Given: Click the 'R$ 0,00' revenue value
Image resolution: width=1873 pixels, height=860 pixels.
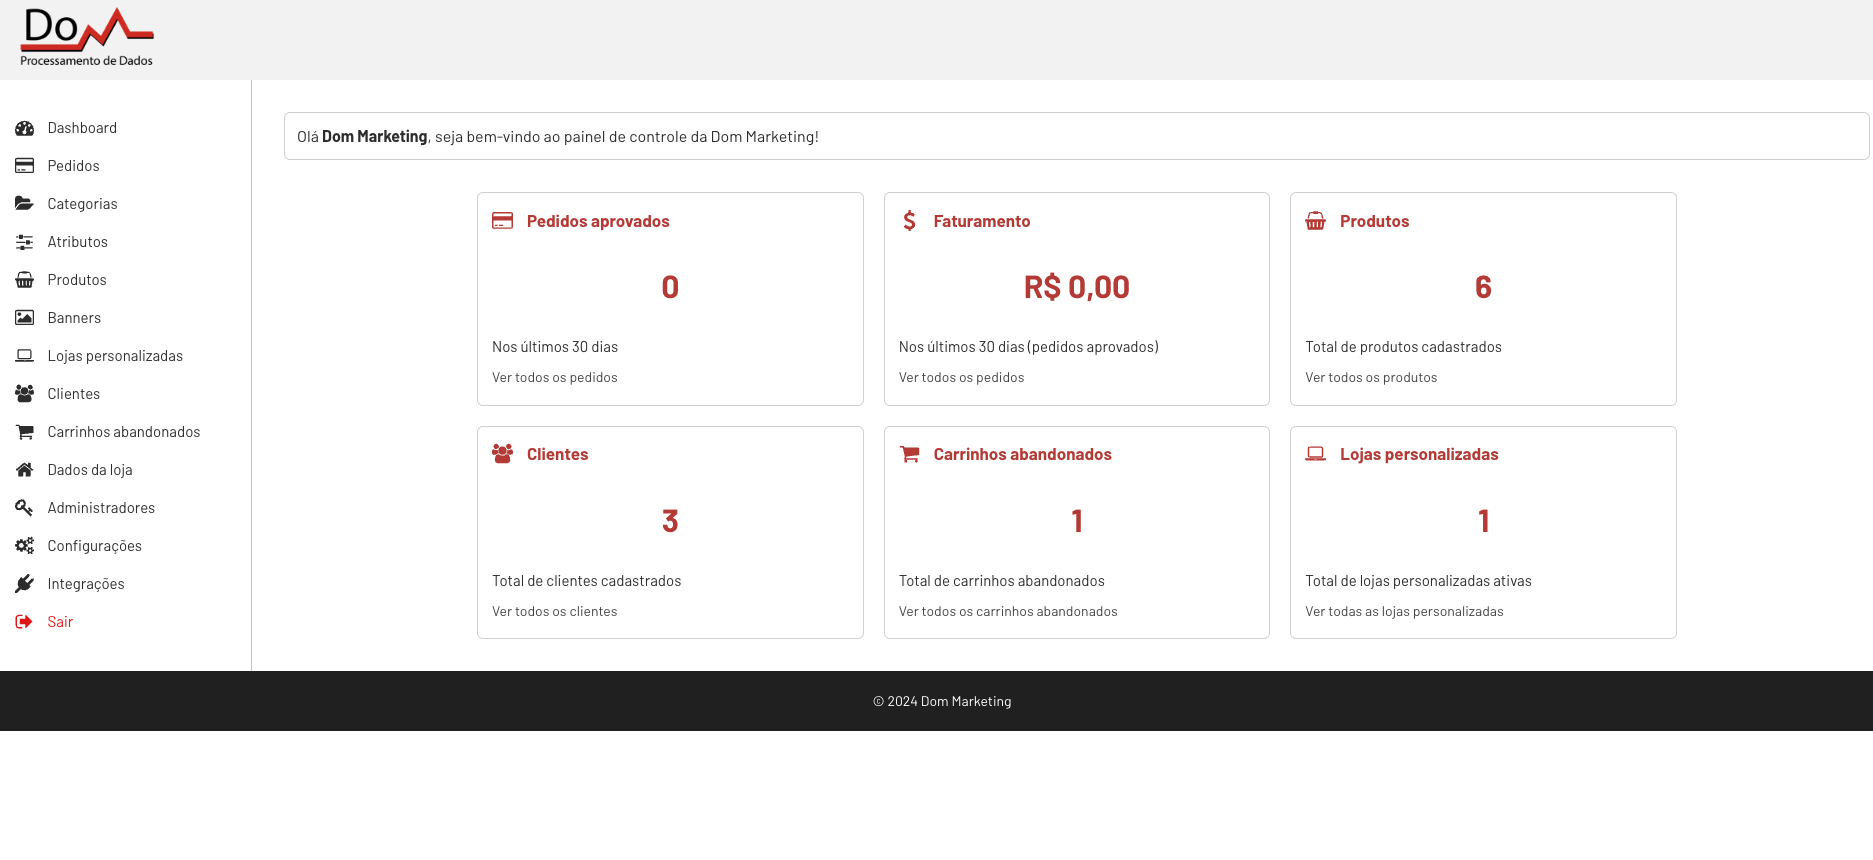Looking at the screenshot, I should click(1077, 288).
